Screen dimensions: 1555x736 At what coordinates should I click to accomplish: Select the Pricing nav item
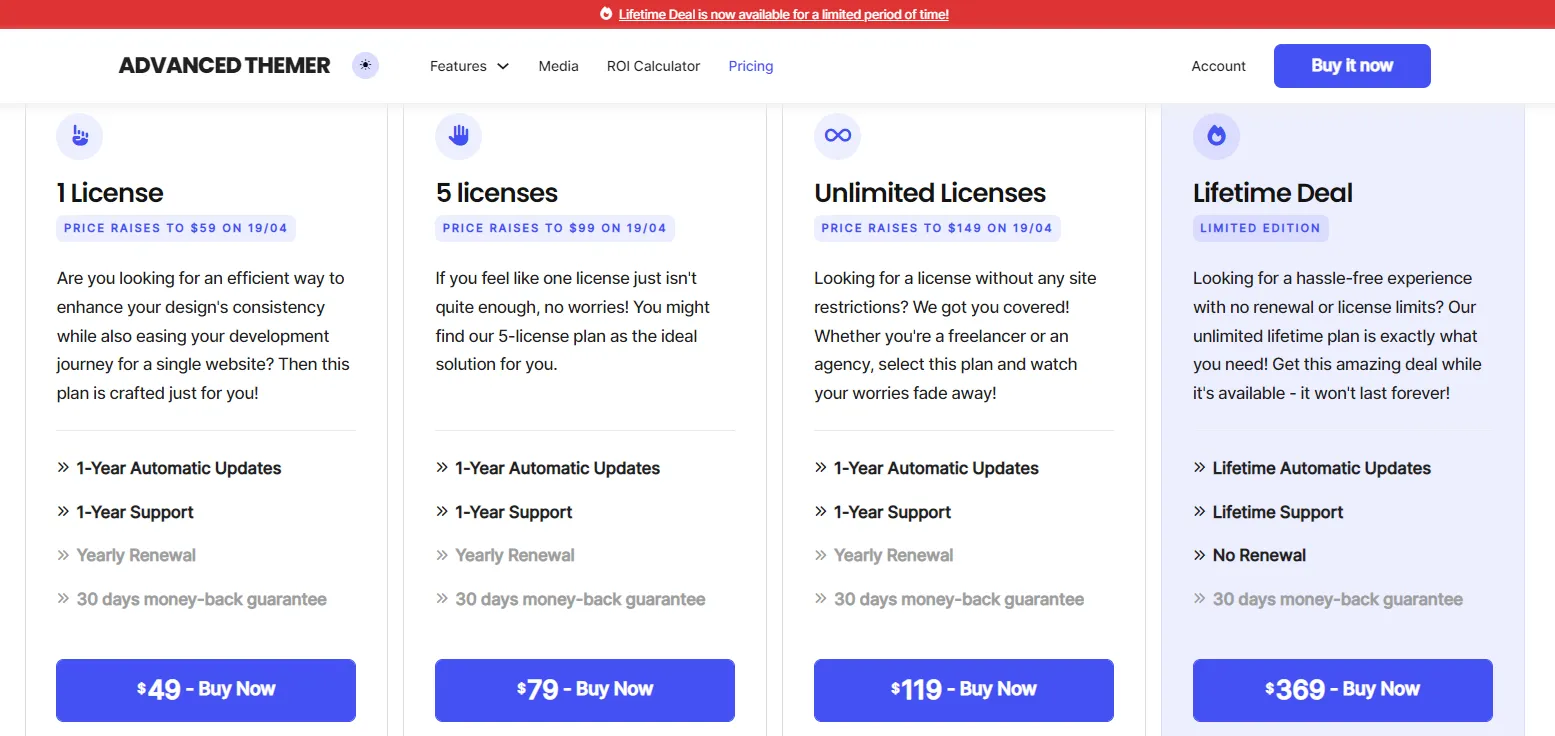click(x=750, y=66)
